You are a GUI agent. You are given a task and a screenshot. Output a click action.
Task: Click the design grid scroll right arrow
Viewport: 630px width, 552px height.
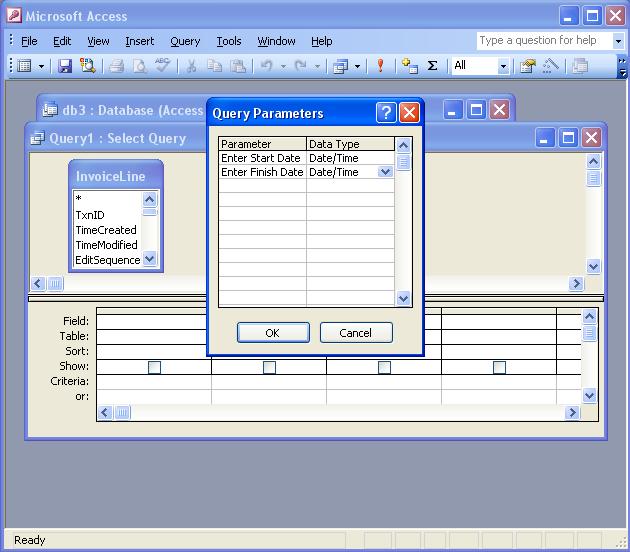(572, 413)
